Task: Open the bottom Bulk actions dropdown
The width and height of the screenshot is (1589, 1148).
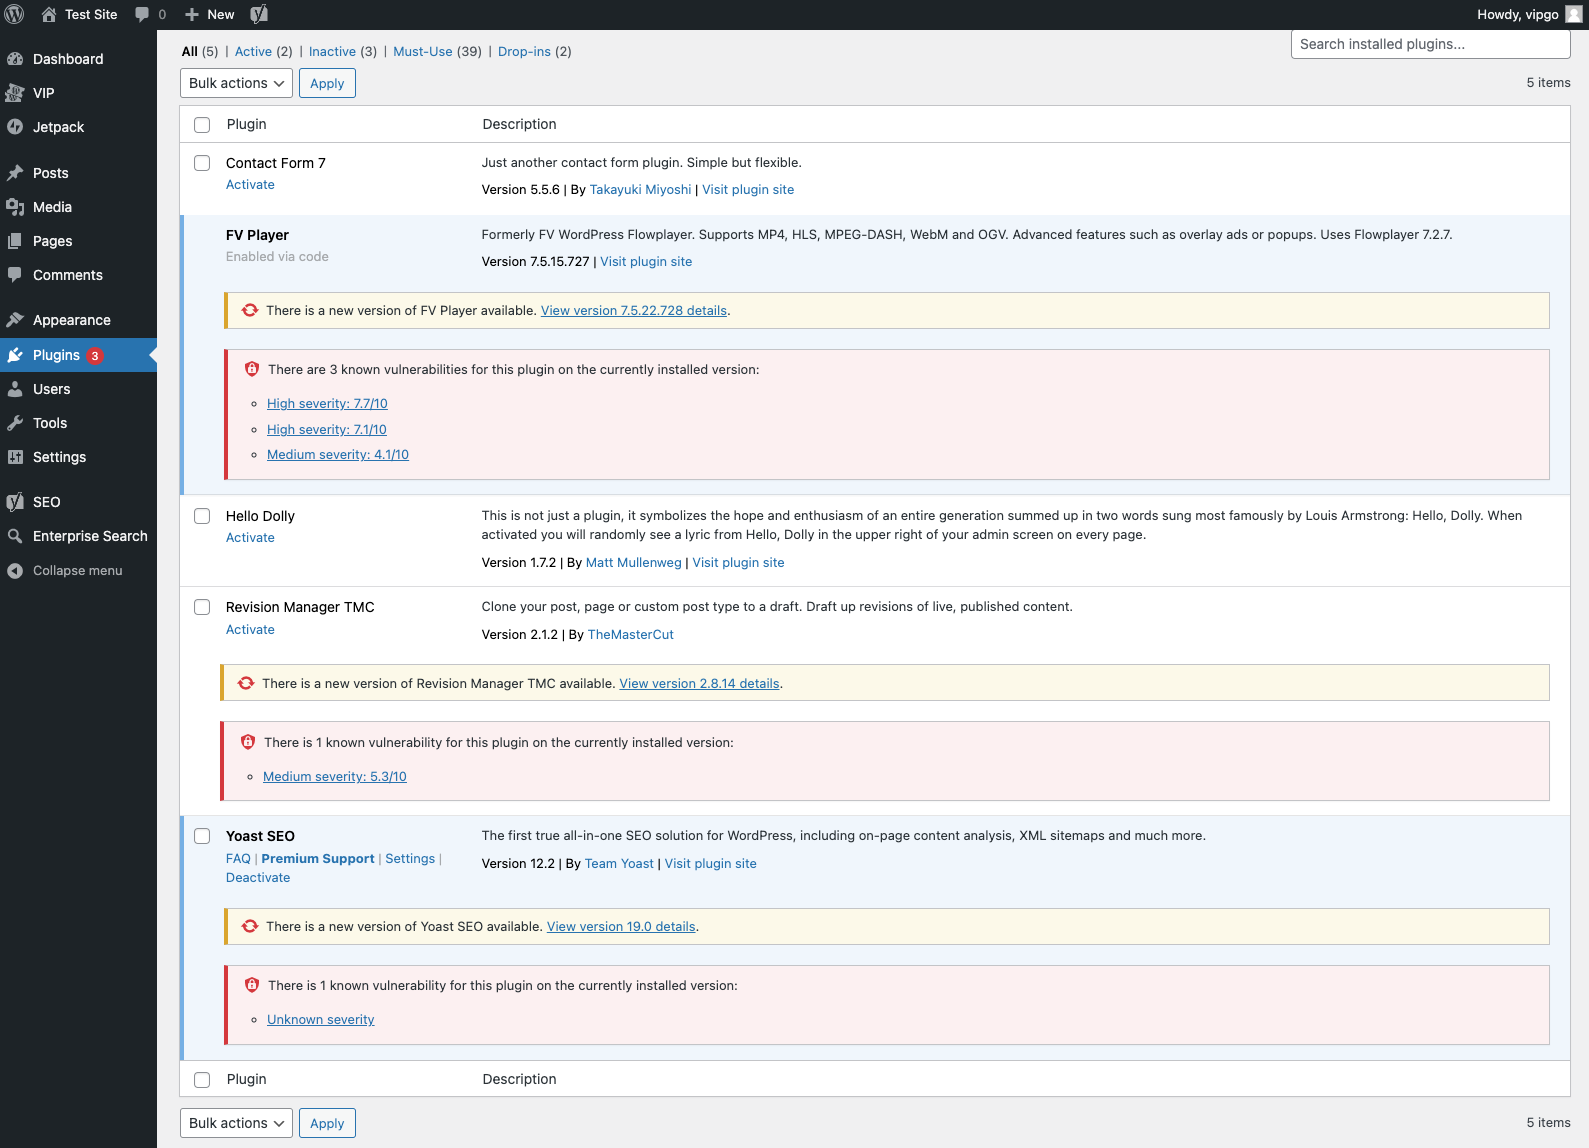Action: [x=236, y=1123]
